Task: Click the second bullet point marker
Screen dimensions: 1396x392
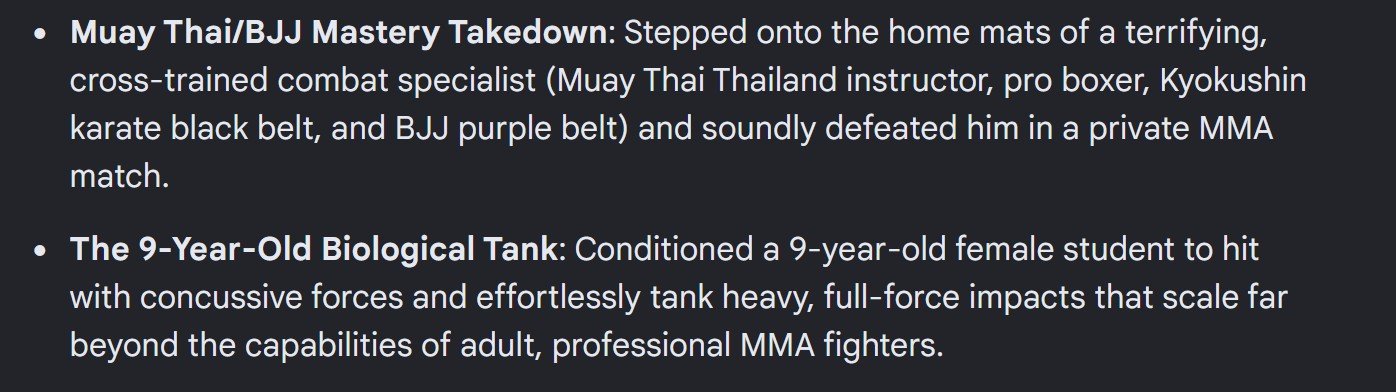Action: [x=38, y=250]
